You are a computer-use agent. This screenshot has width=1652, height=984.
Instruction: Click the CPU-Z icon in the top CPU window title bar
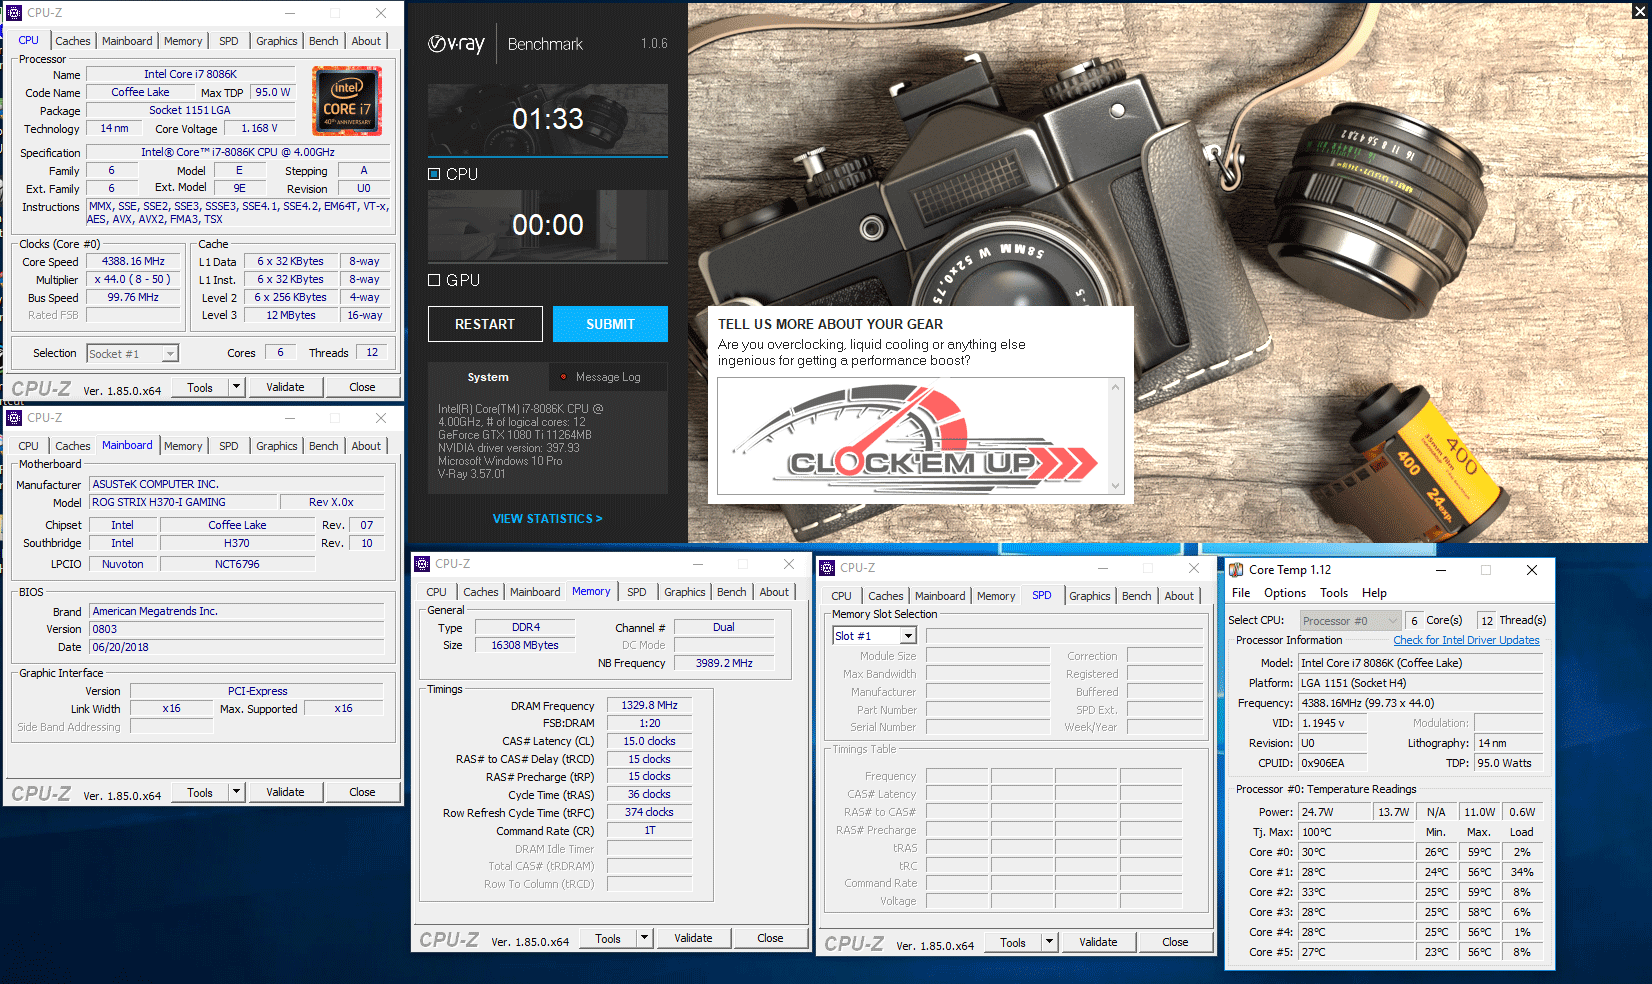coord(14,13)
